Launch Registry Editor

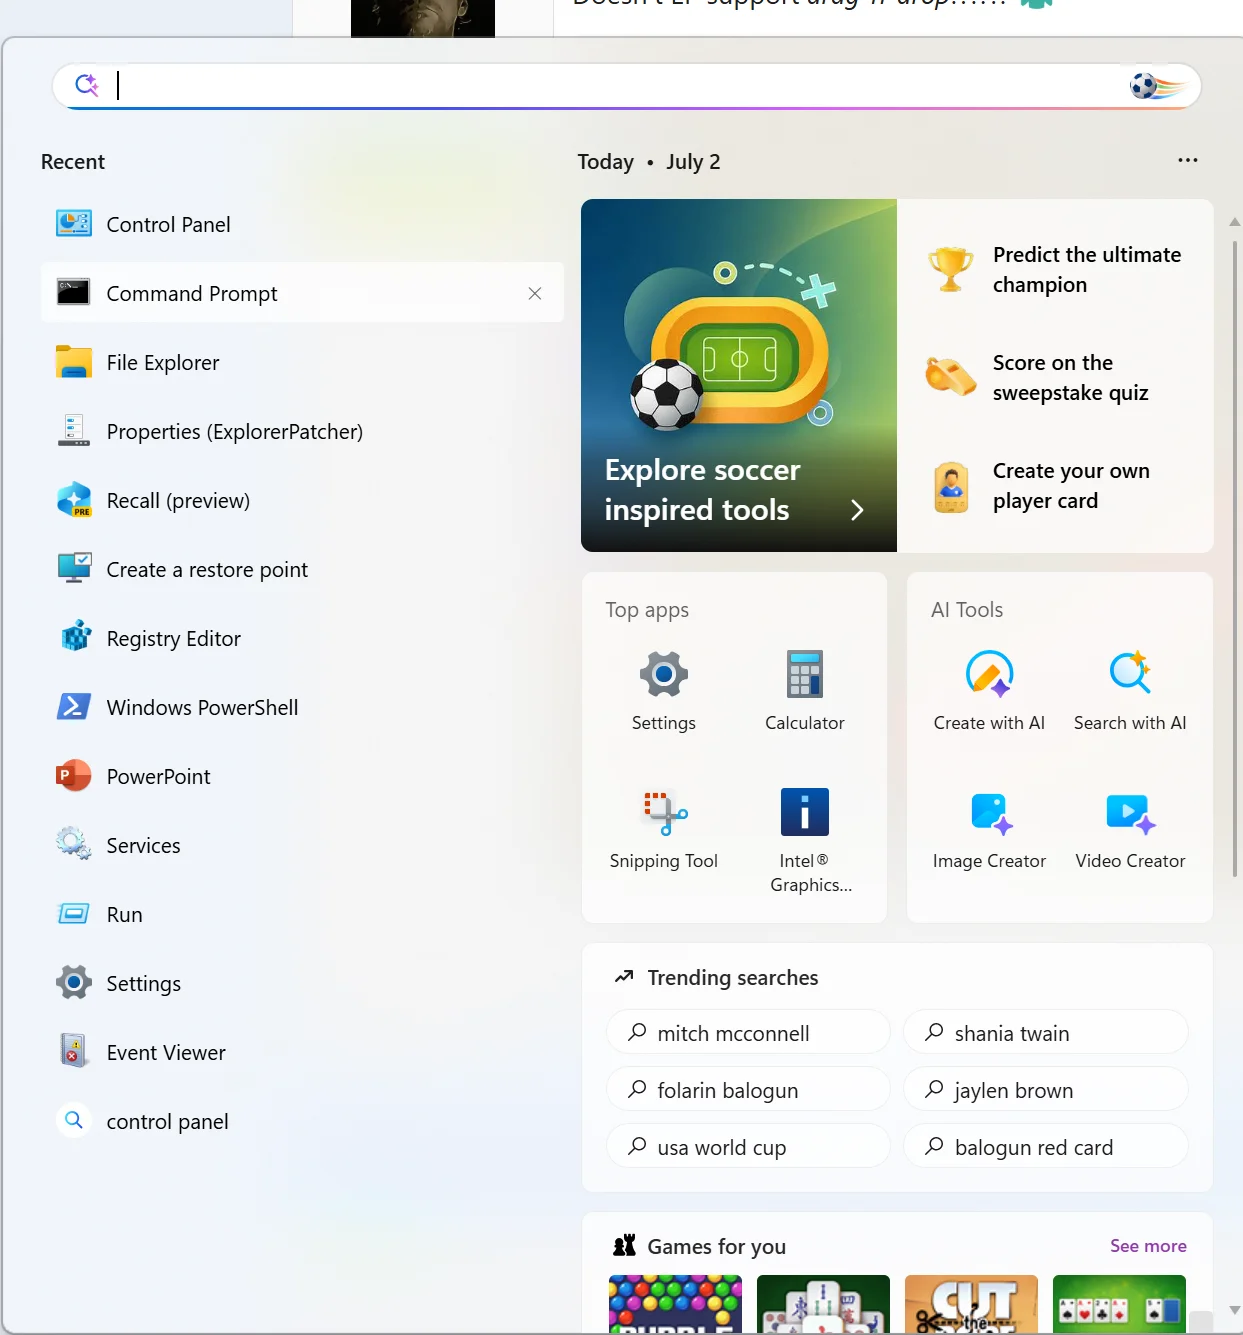click(302, 638)
